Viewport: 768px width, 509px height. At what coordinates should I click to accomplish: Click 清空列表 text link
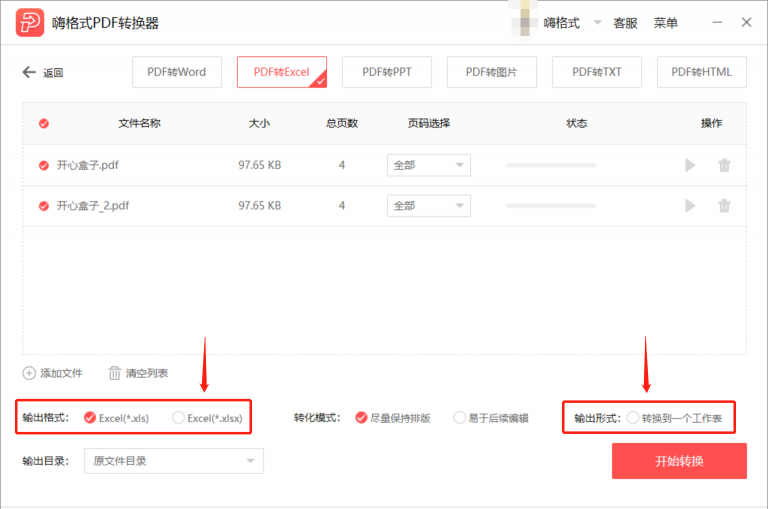(x=147, y=373)
